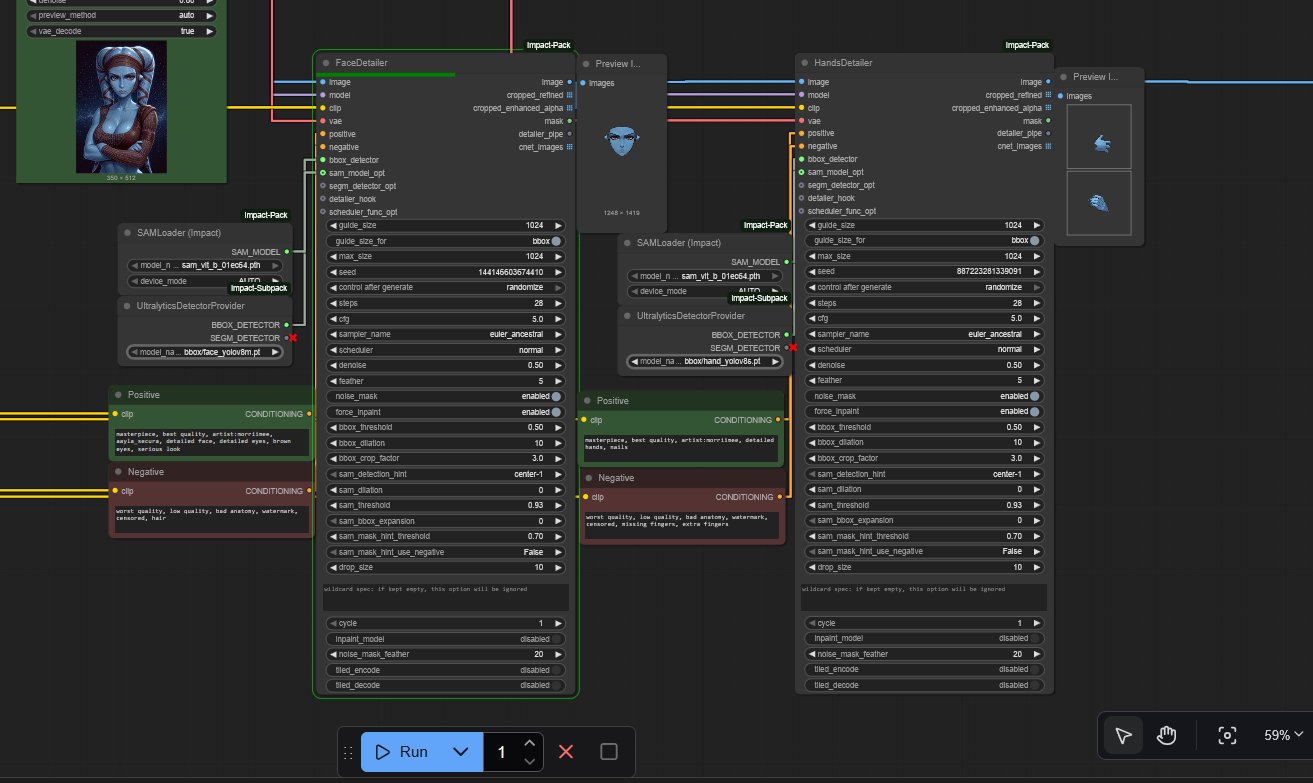Collapse the Positive node mentioning detailed hands
The height and width of the screenshot is (783, 1313).
click(x=587, y=401)
